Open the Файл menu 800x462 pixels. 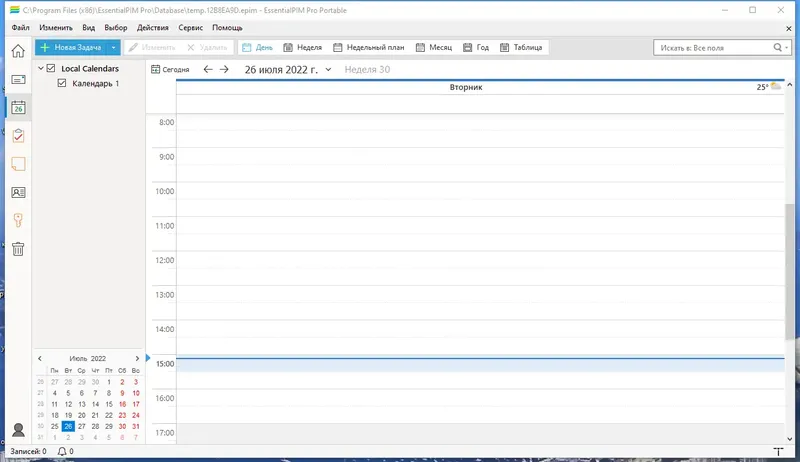coord(20,28)
